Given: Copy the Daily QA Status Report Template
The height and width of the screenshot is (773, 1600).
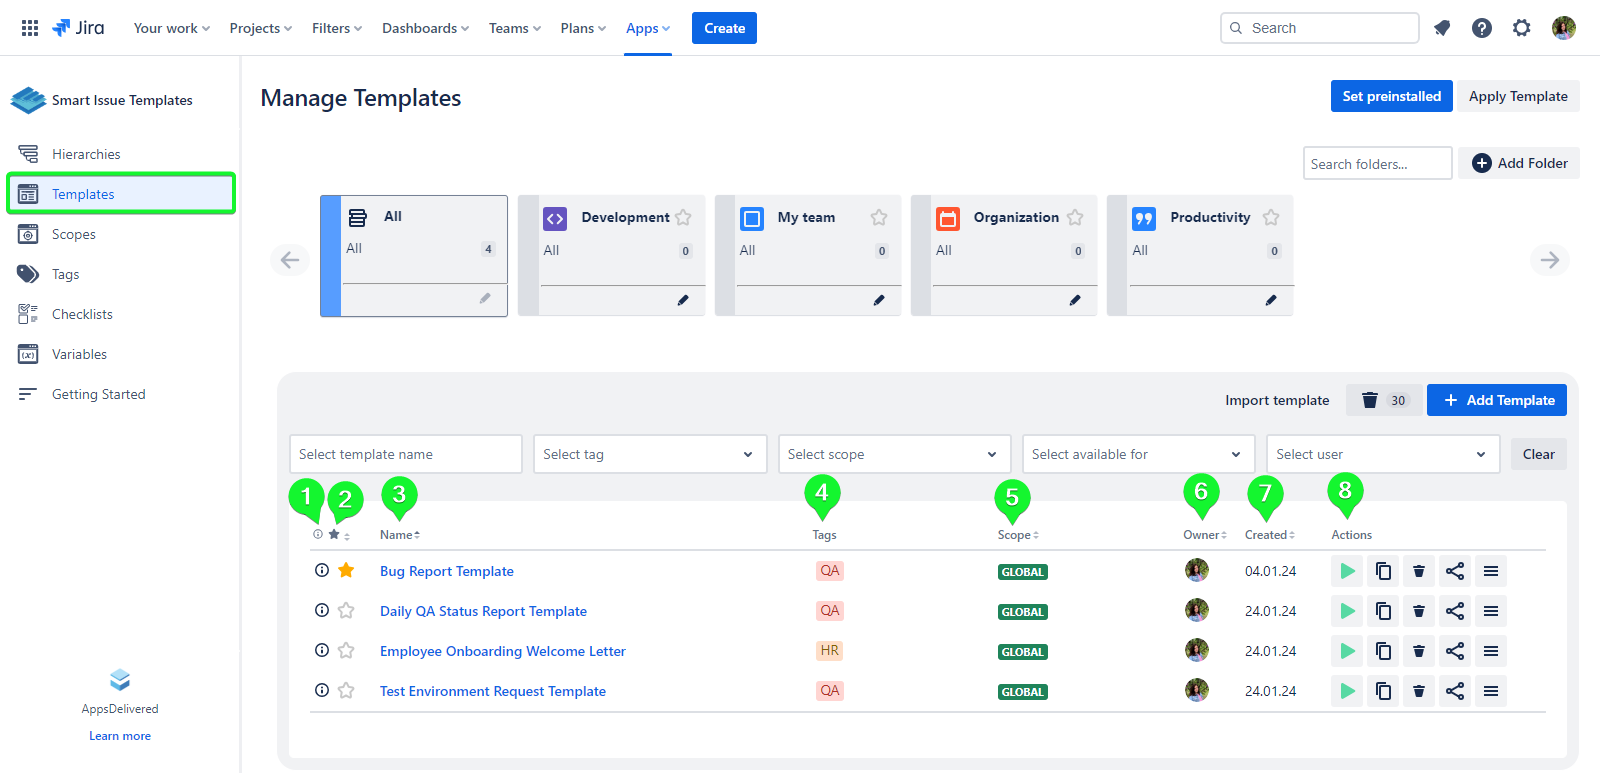Looking at the screenshot, I should click(1383, 611).
